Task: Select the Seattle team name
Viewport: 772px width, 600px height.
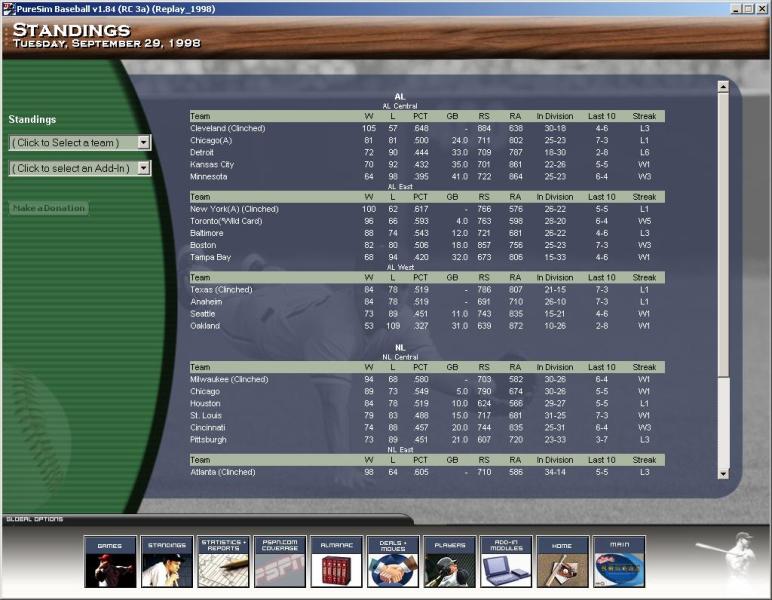Action: (202, 314)
